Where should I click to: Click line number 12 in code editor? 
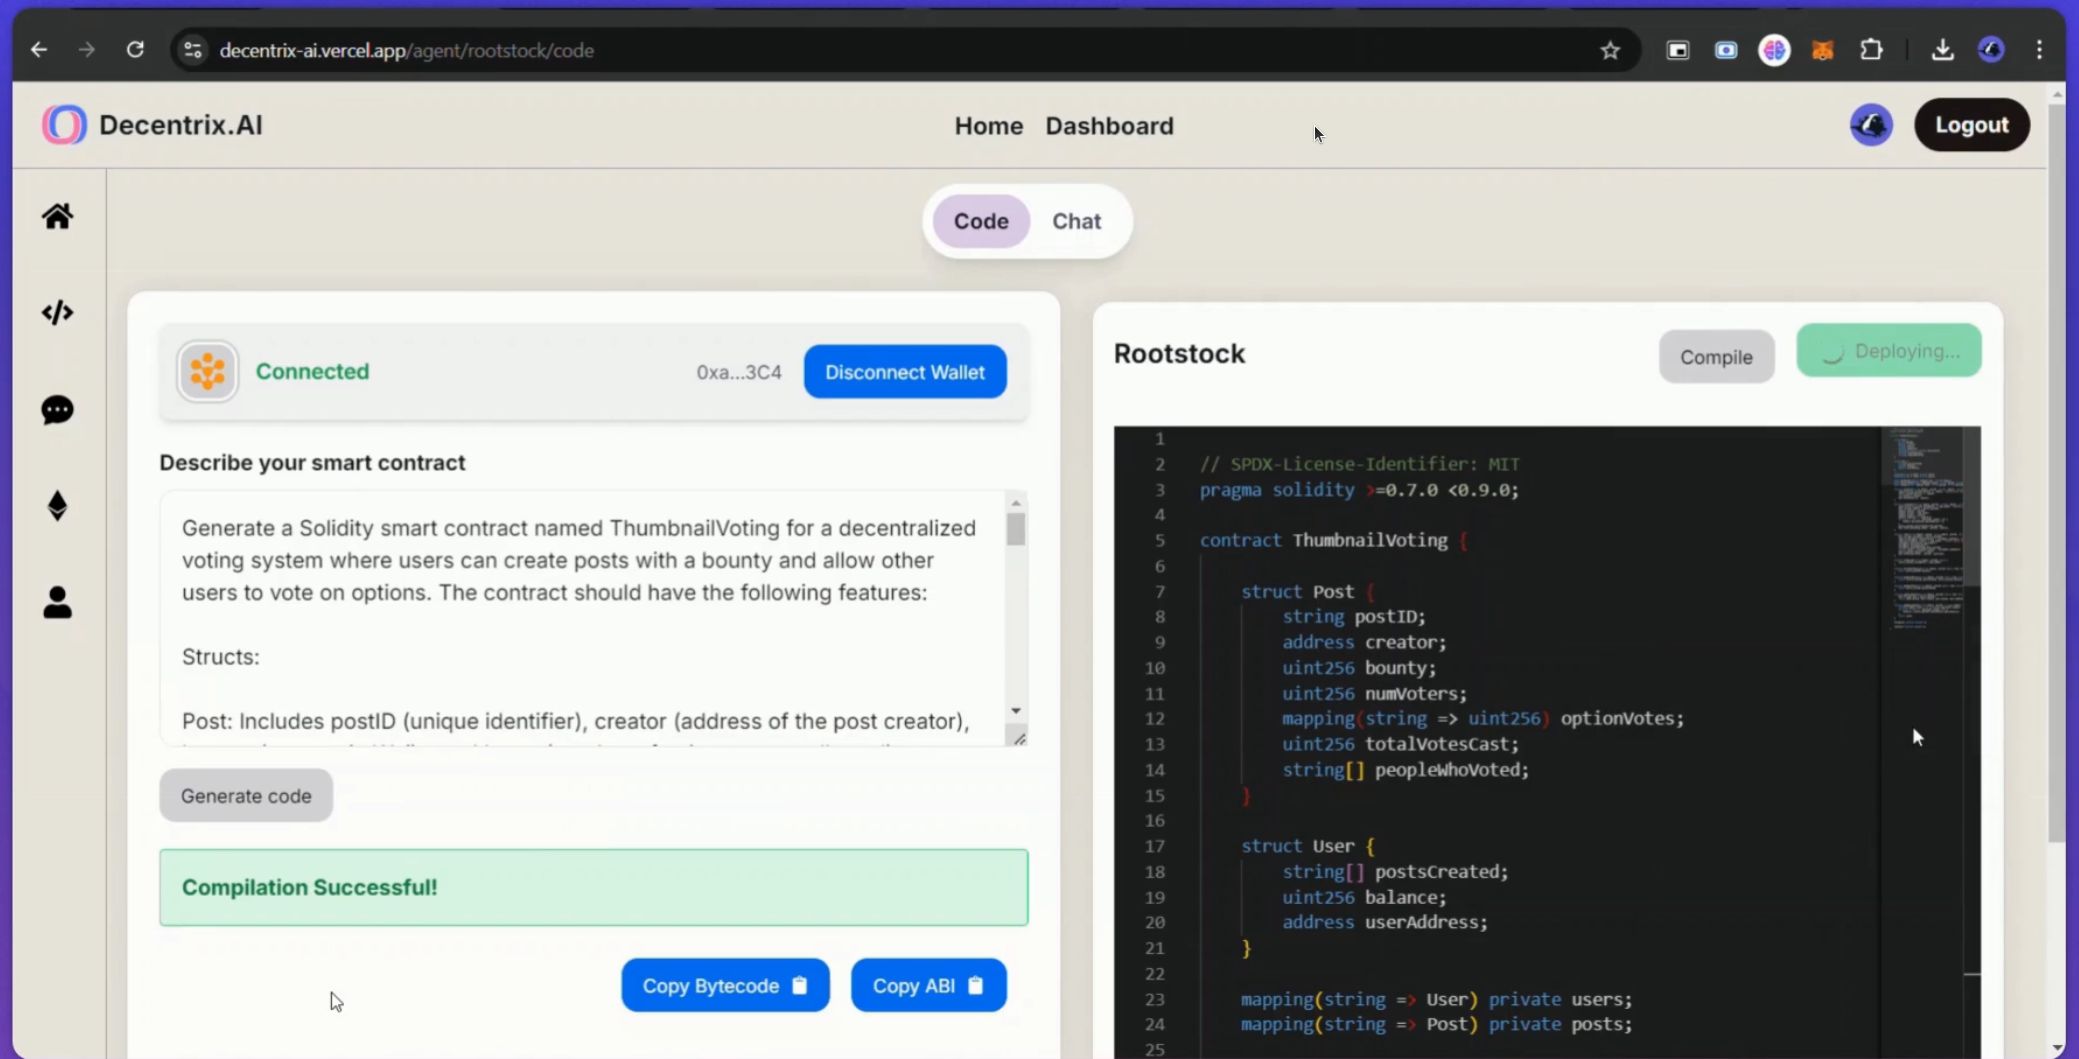[x=1154, y=719]
